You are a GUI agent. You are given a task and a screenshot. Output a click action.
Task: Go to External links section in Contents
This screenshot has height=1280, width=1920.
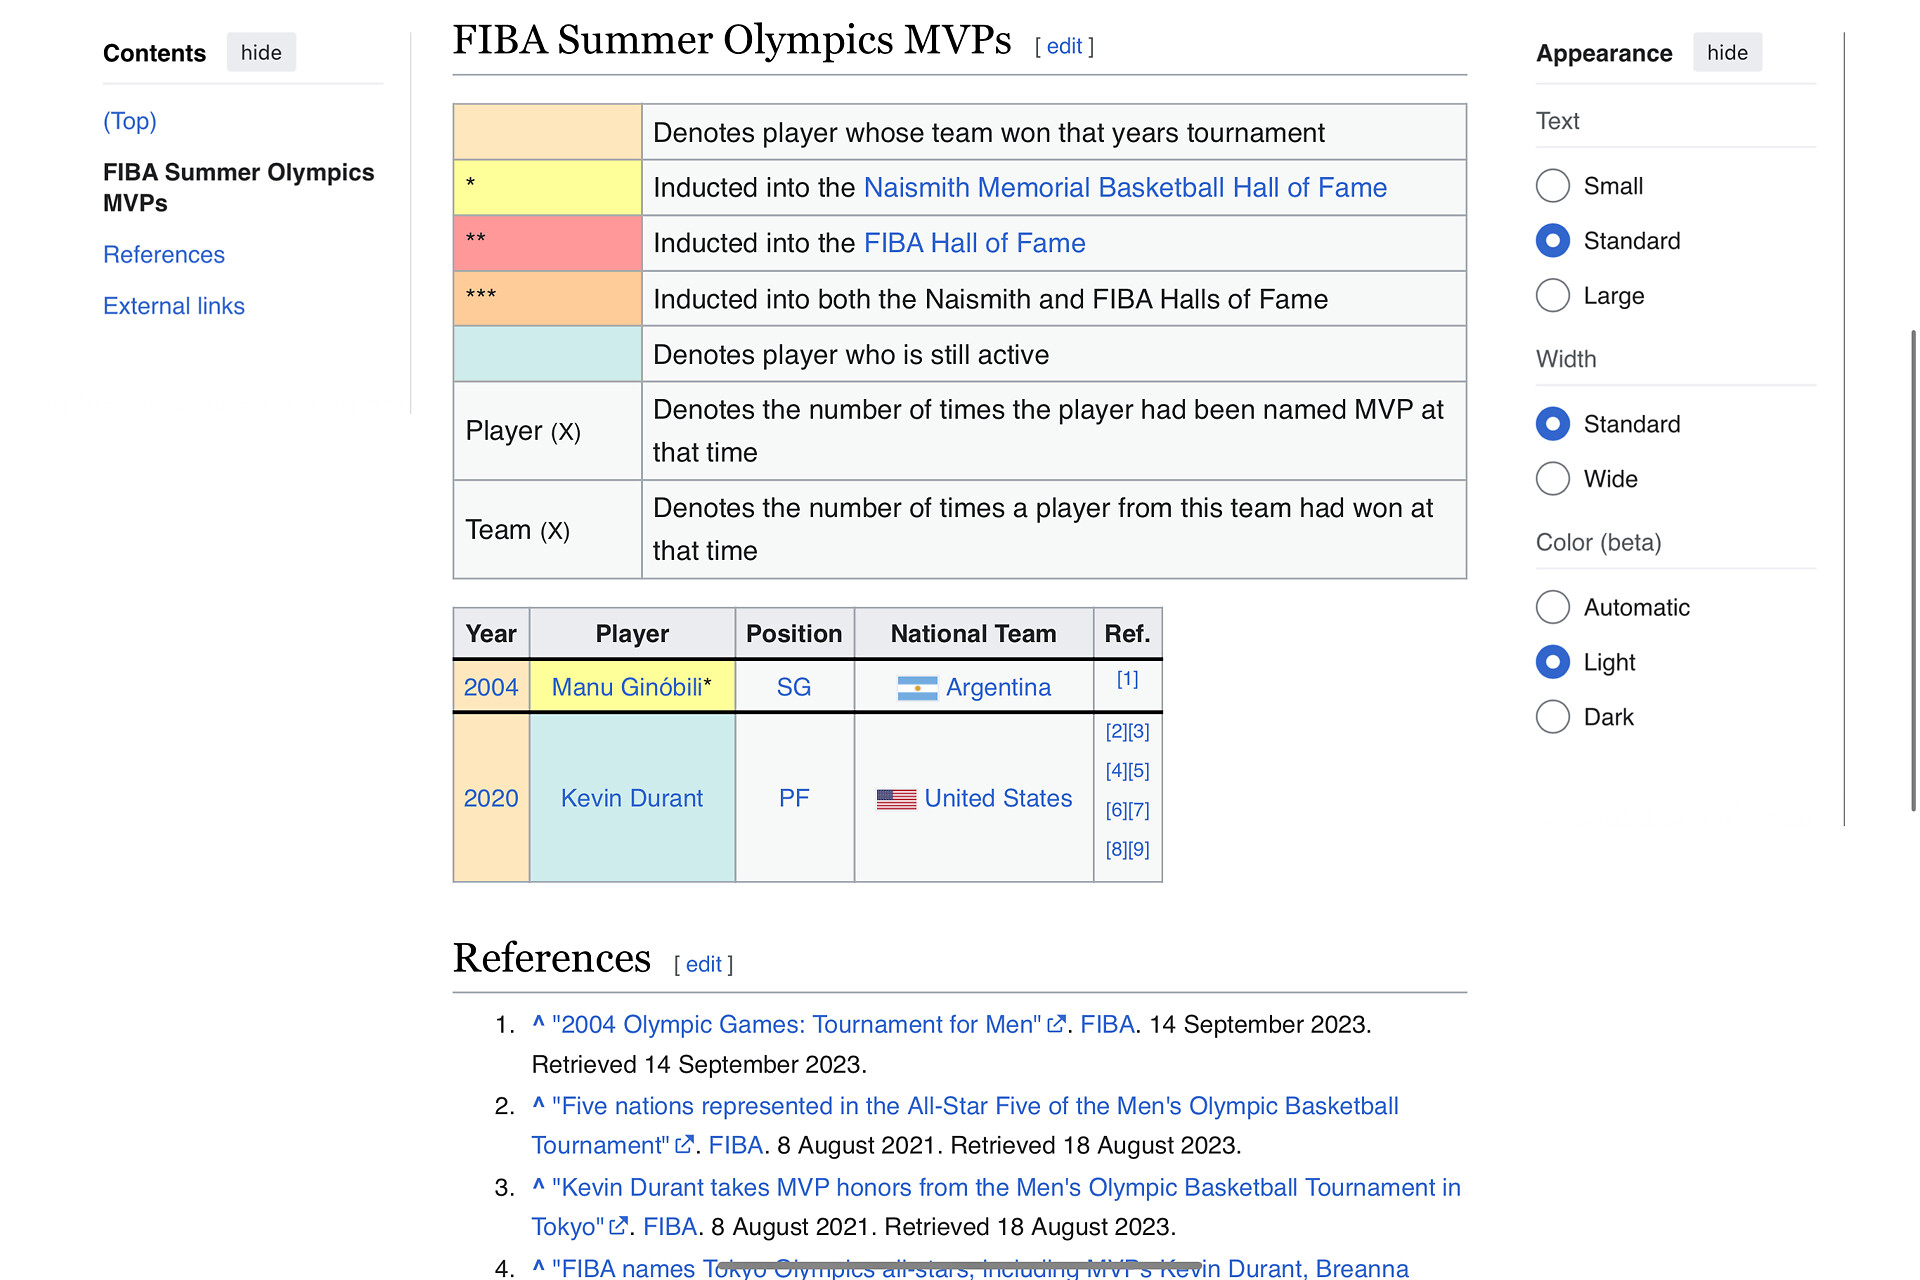click(174, 306)
